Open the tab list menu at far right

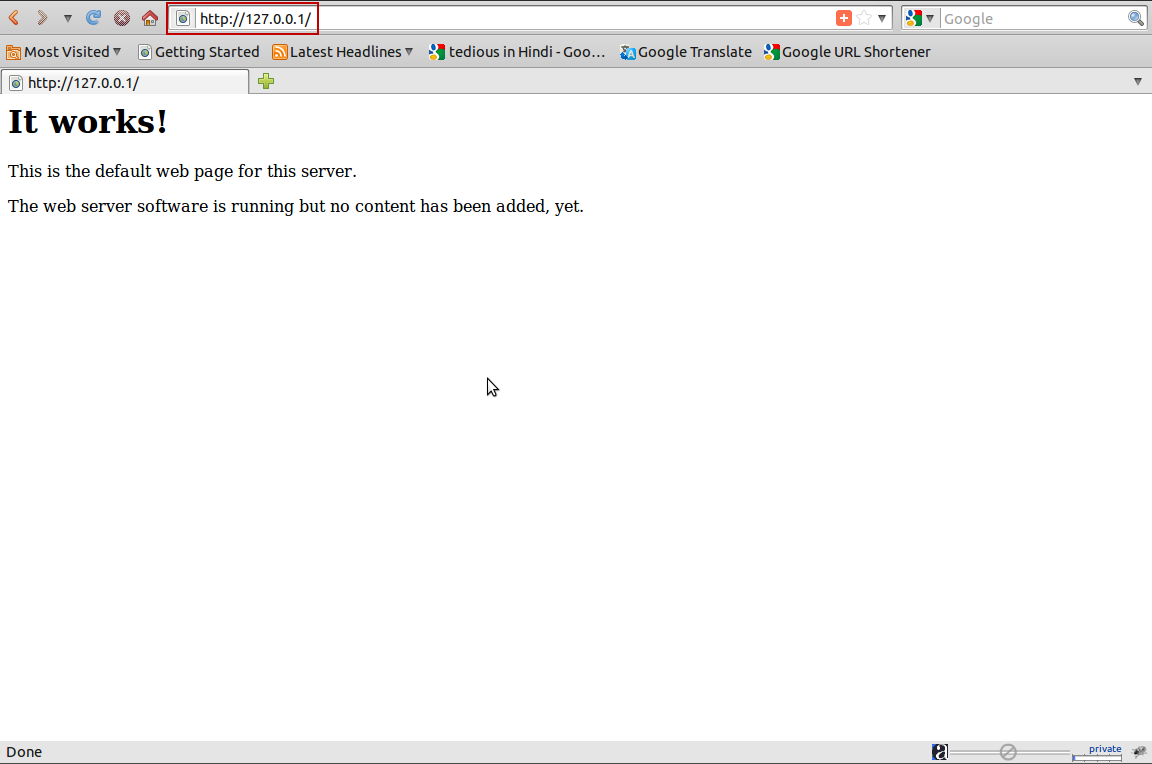[1138, 81]
